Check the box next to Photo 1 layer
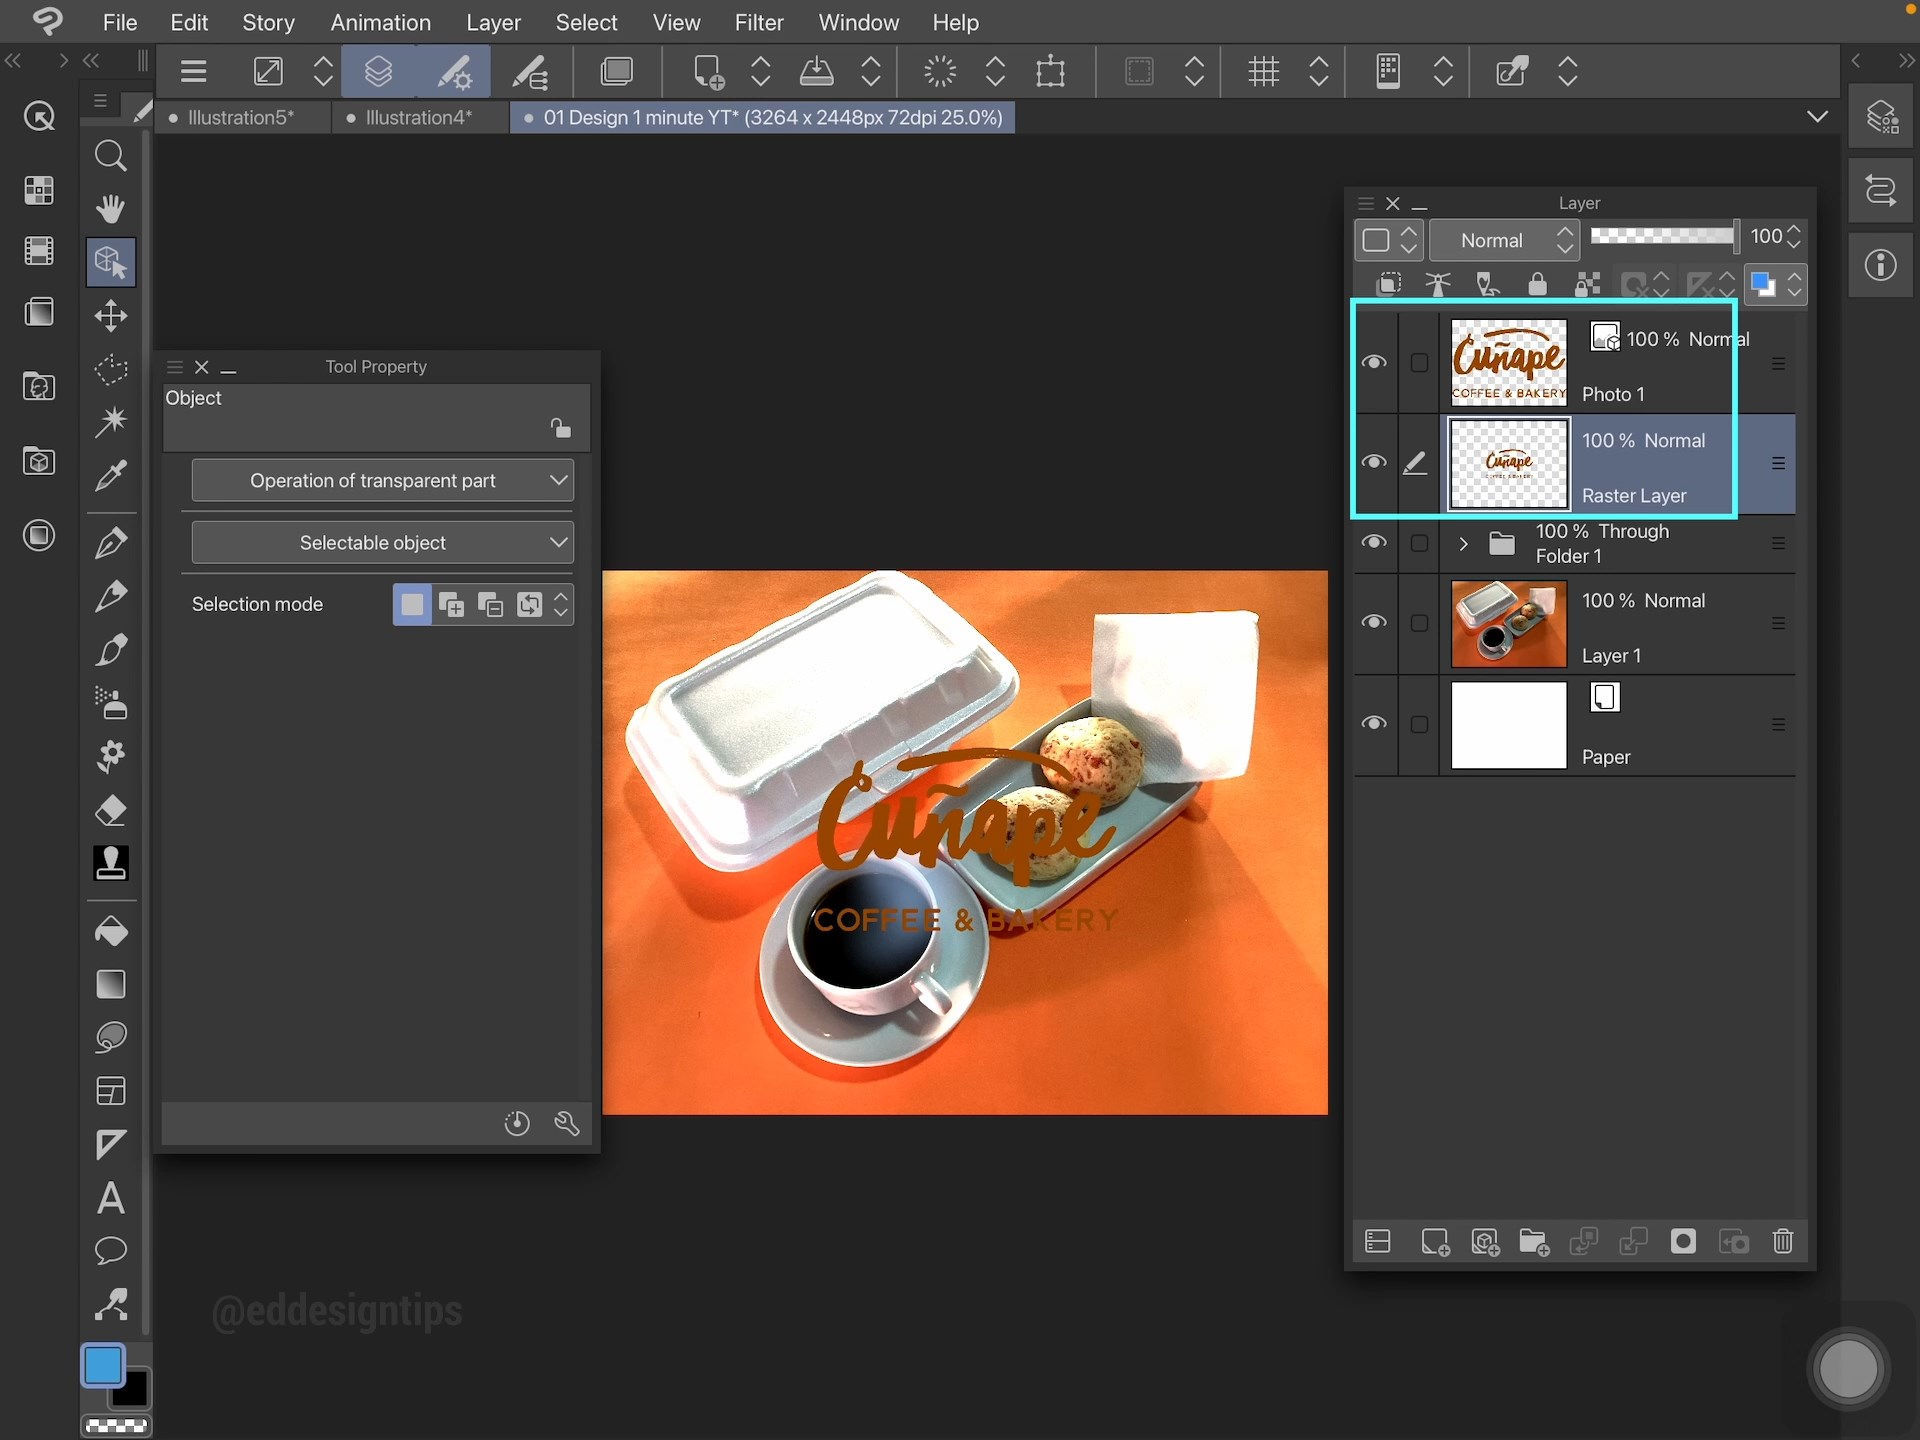Screen dimensions: 1920x1440 coord(1419,363)
